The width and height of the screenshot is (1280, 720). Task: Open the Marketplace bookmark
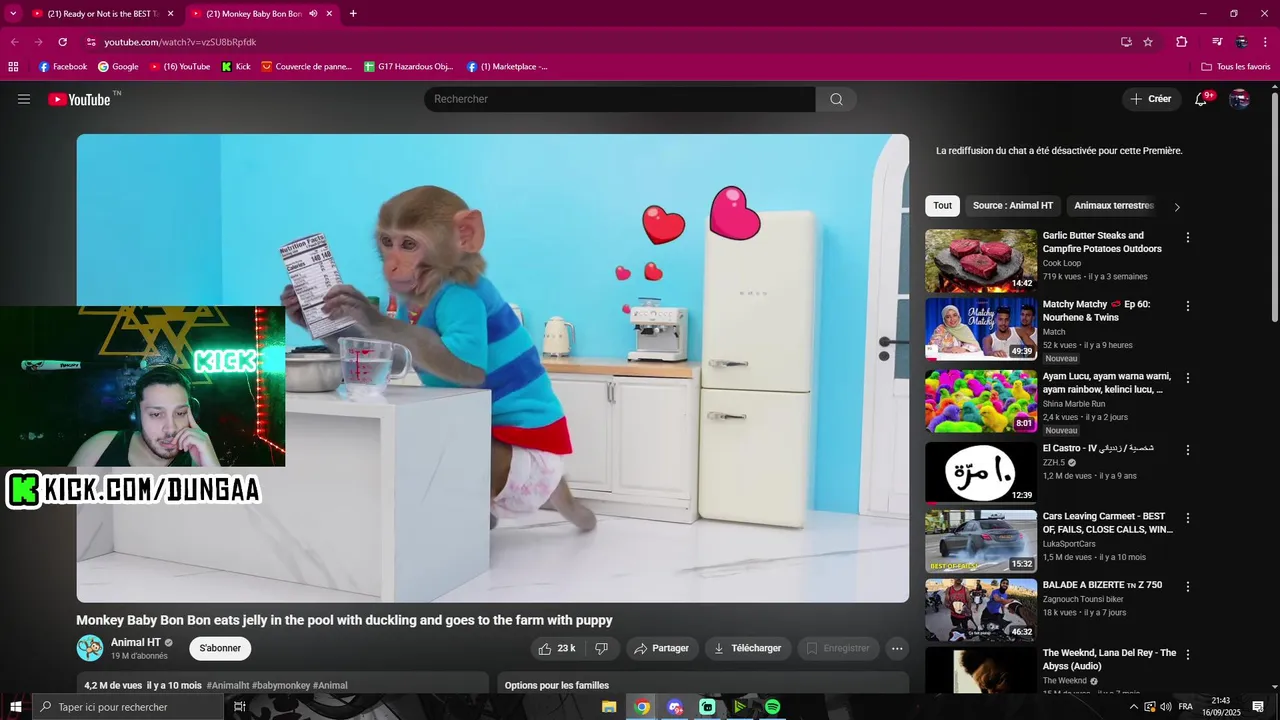point(507,67)
